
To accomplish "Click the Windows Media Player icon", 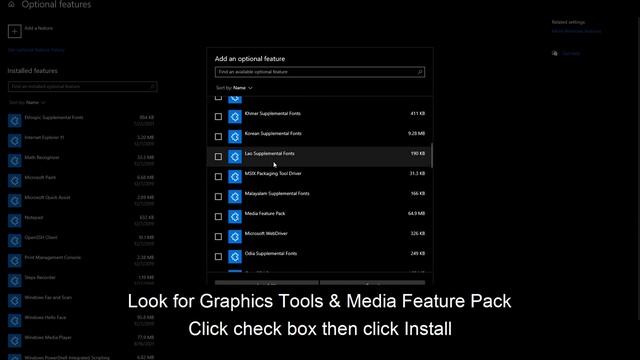I will [x=15, y=340].
